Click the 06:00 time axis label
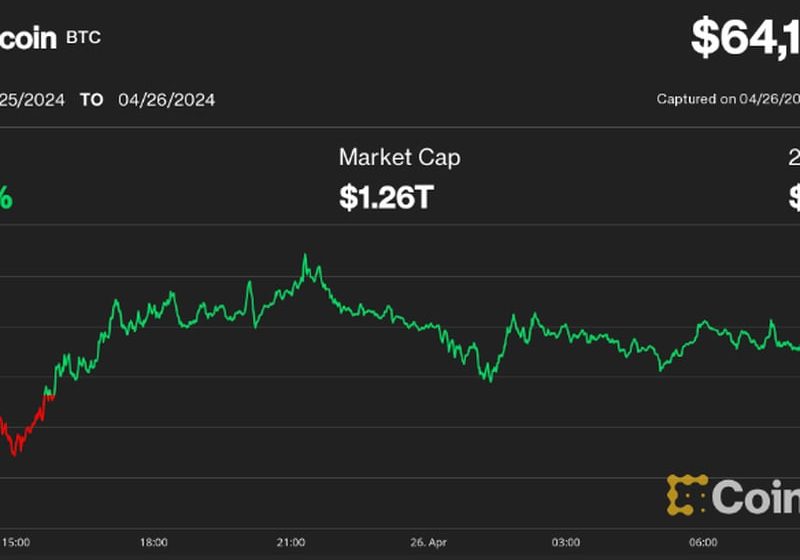Image resolution: width=800 pixels, height=560 pixels. (702, 542)
